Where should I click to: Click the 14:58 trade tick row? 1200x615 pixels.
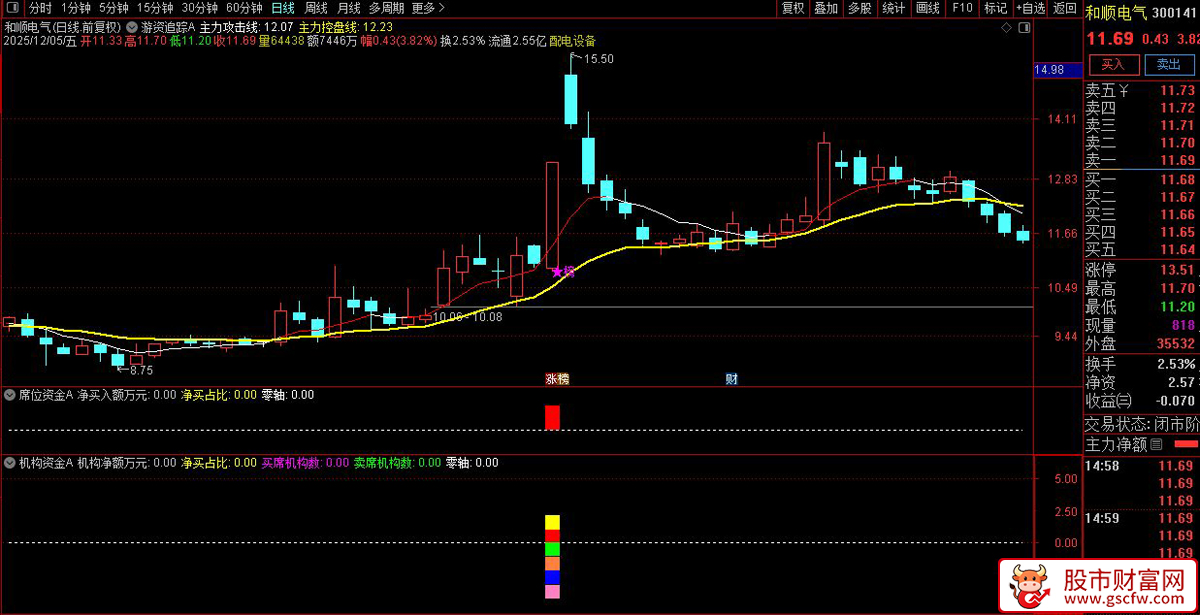click(x=1141, y=466)
